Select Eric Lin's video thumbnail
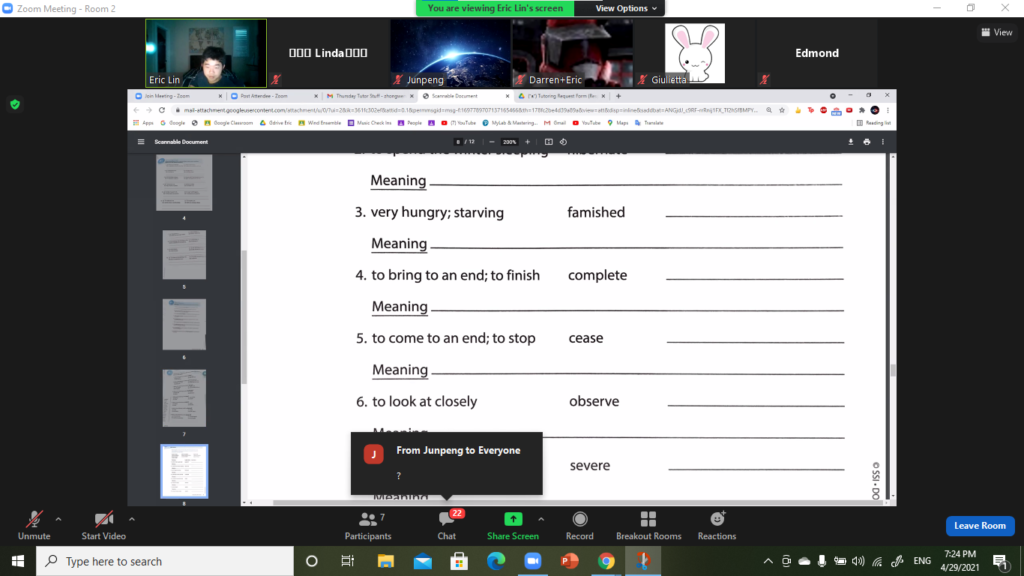This screenshot has width=1024, height=576. pyautogui.click(x=206, y=53)
